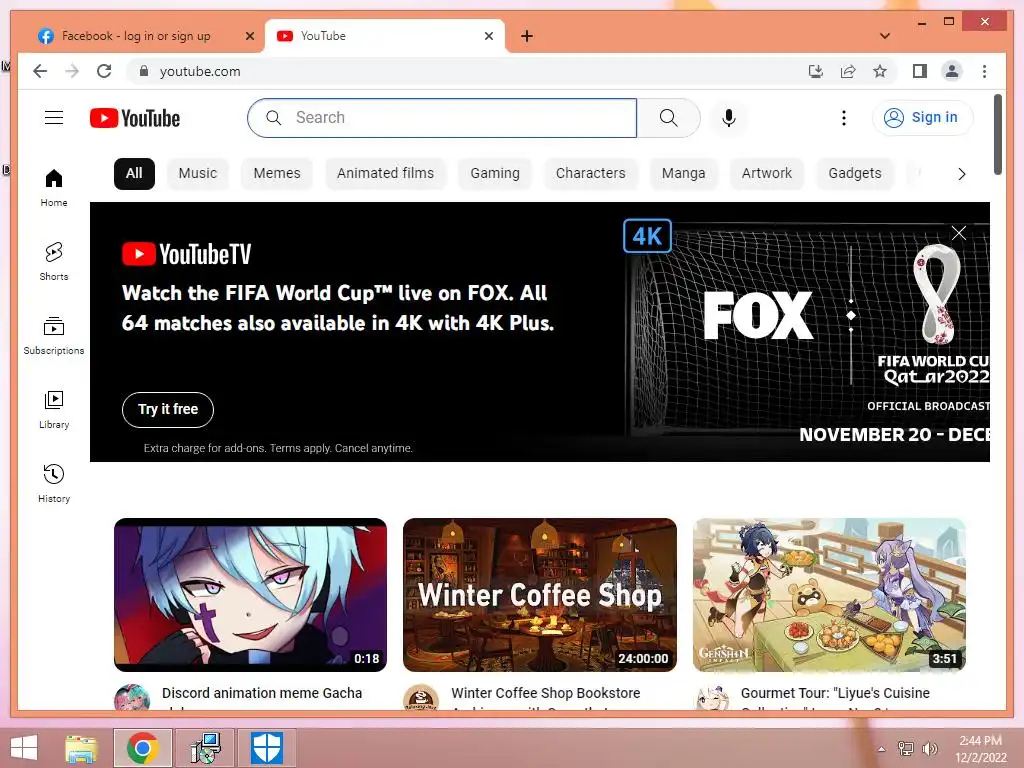Open Chrome three-dot menu

point(984,71)
